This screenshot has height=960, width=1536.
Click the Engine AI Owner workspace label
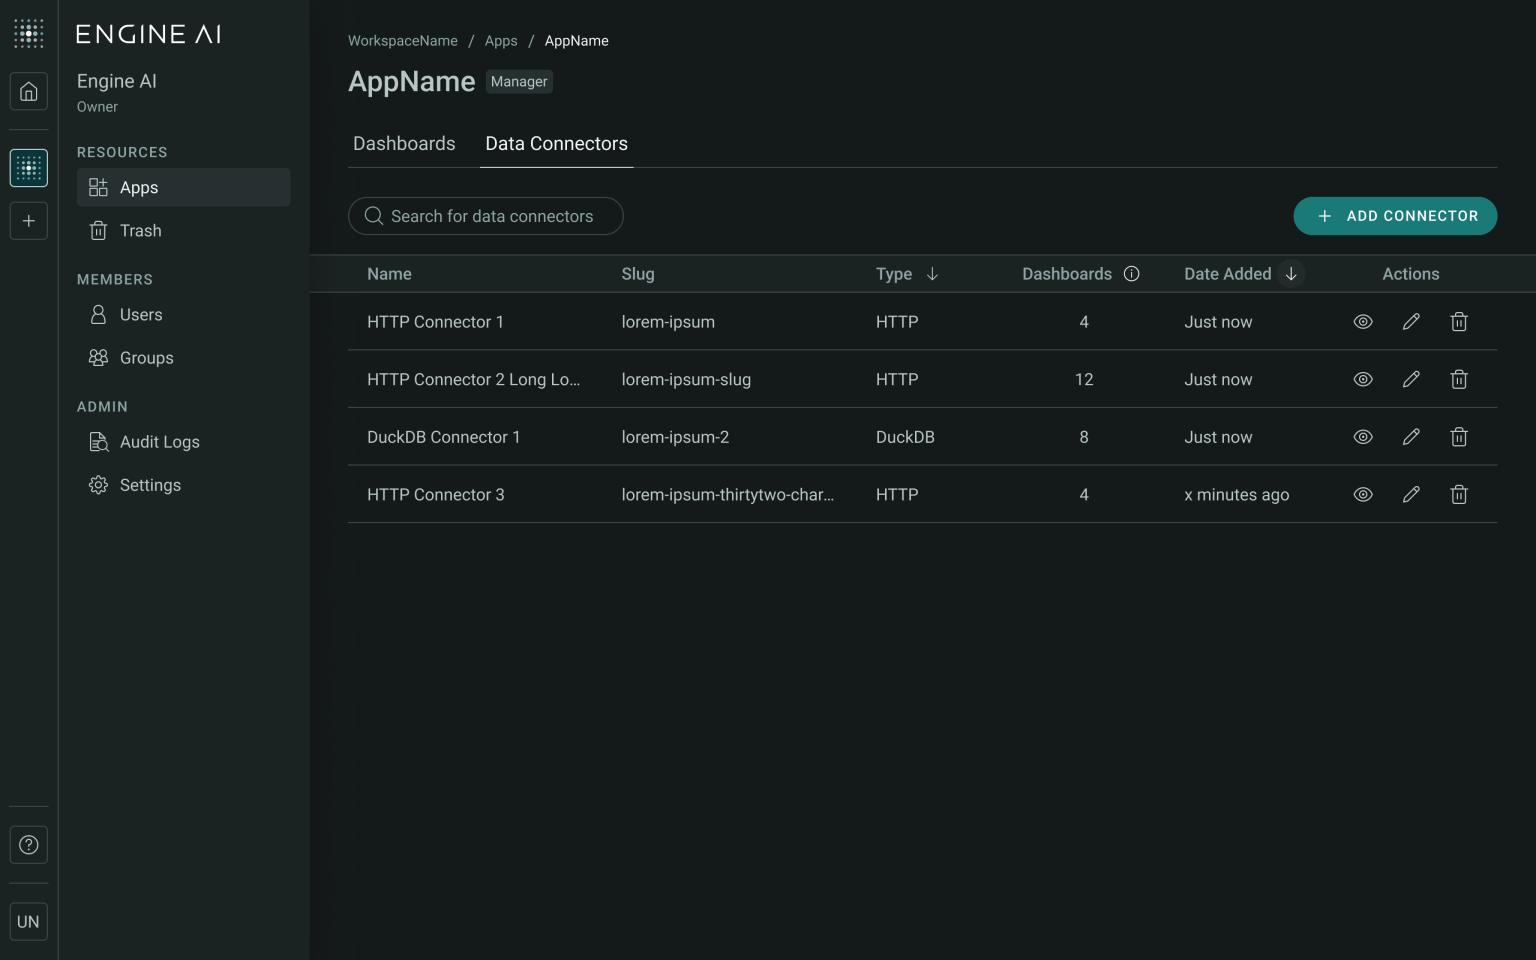[117, 92]
